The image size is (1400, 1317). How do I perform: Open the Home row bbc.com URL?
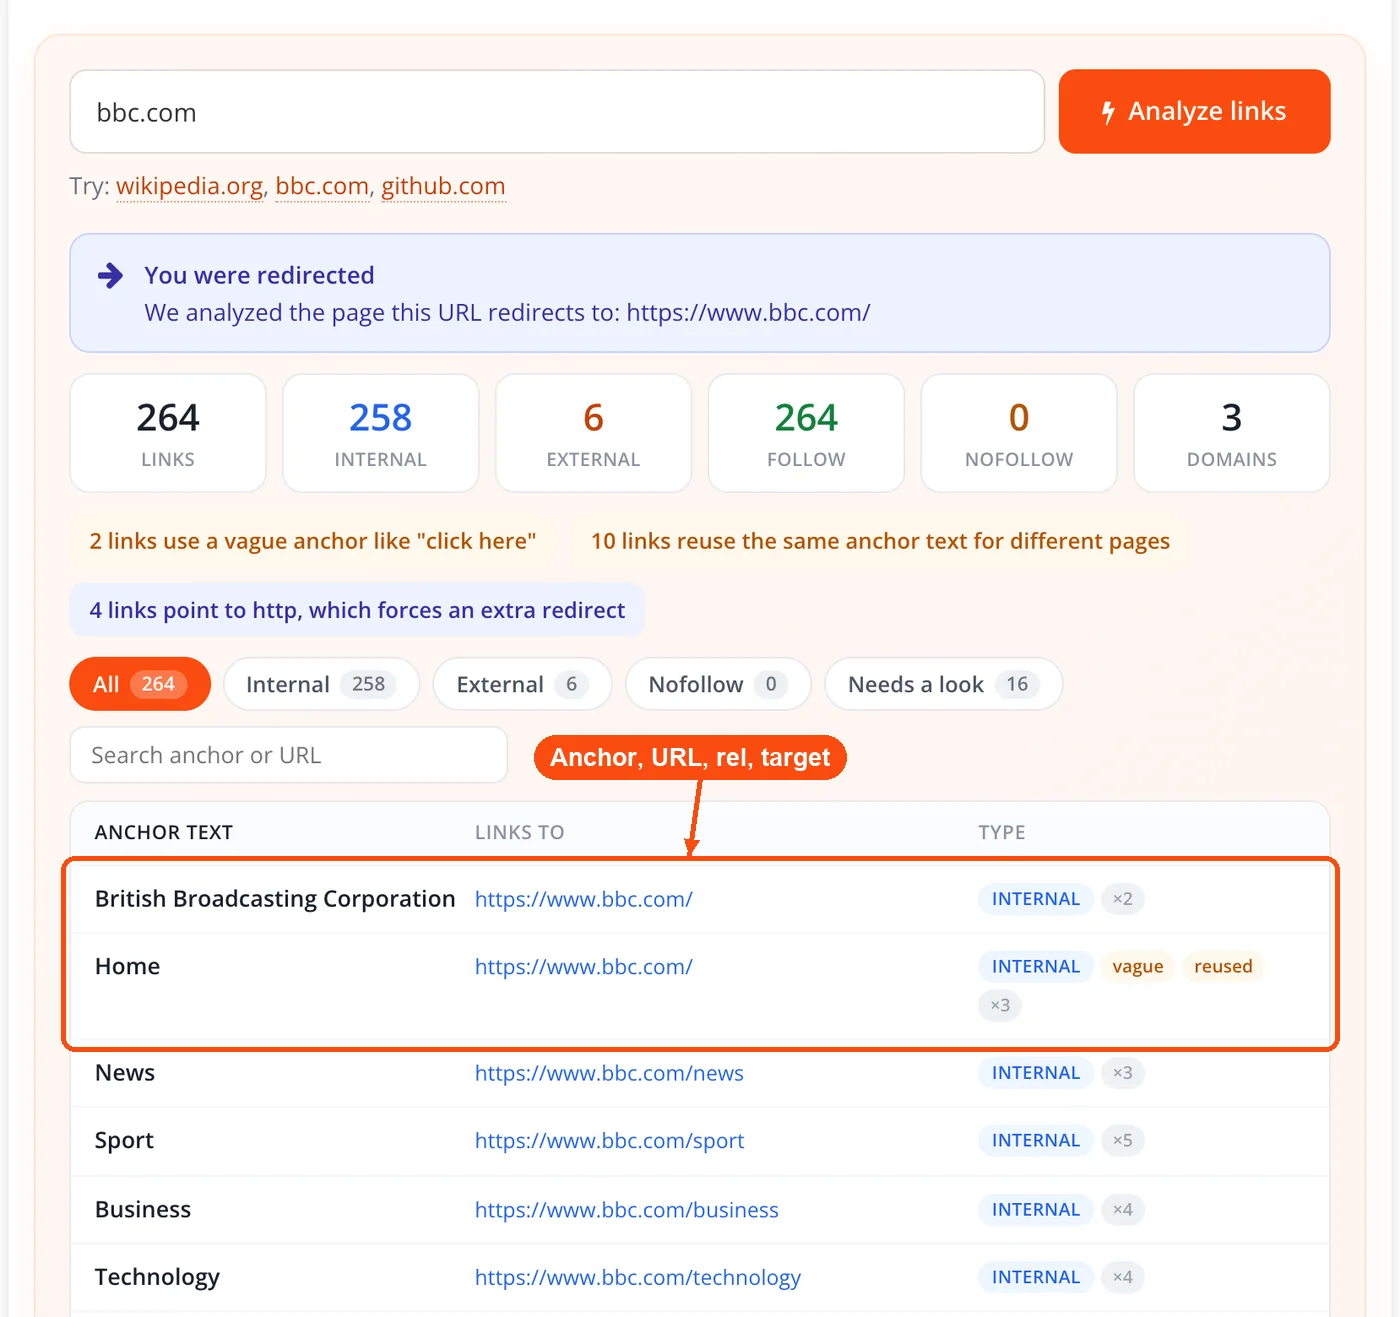(x=583, y=967)
